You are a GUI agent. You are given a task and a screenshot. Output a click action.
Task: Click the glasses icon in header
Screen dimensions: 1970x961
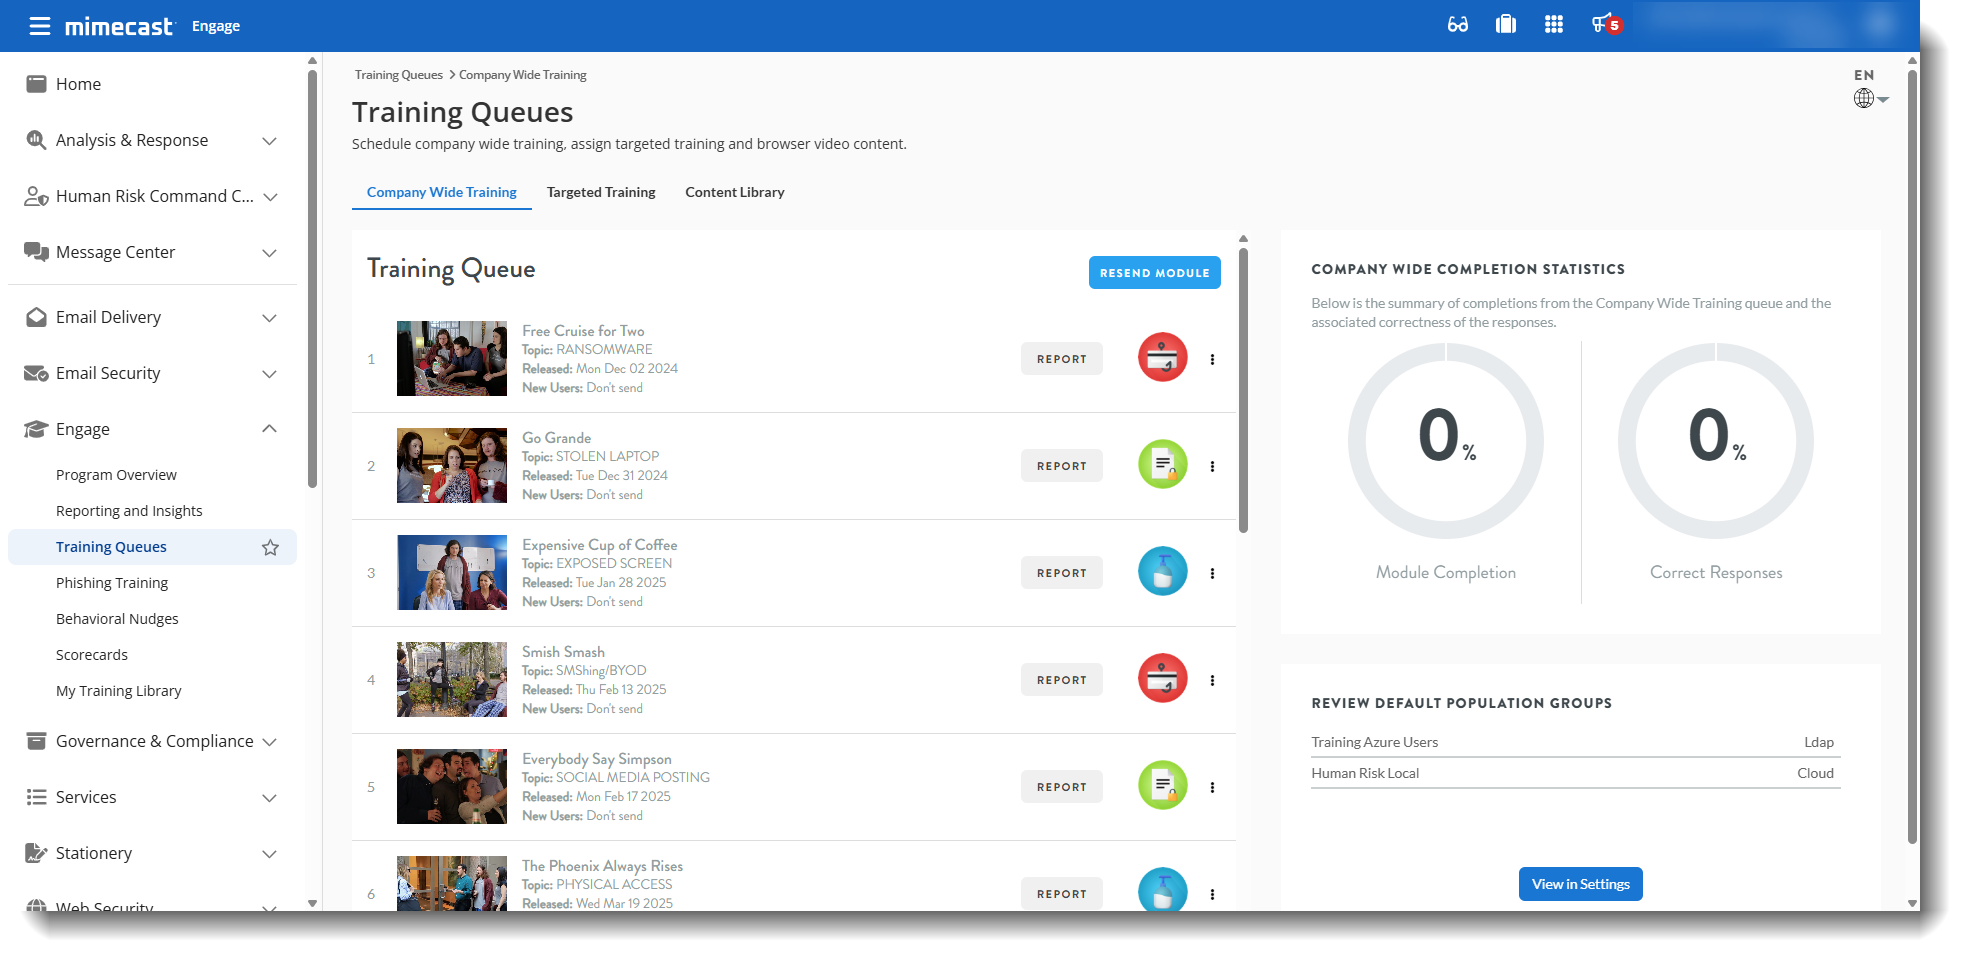1458,25
